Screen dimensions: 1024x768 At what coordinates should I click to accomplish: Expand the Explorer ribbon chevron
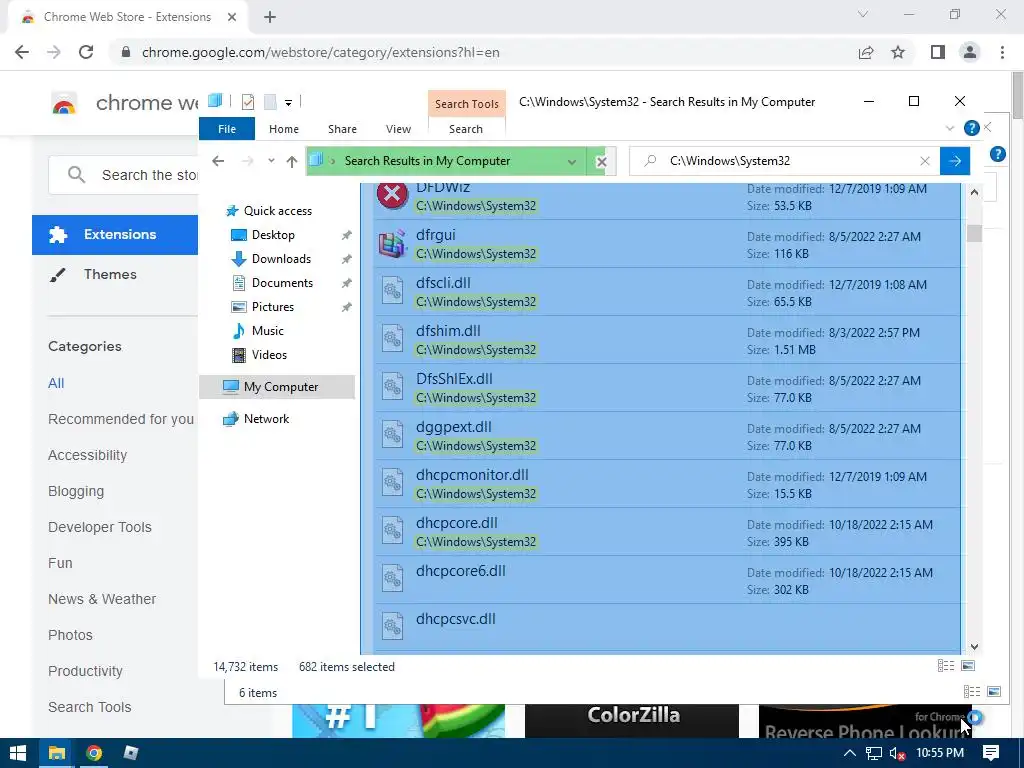950,128
